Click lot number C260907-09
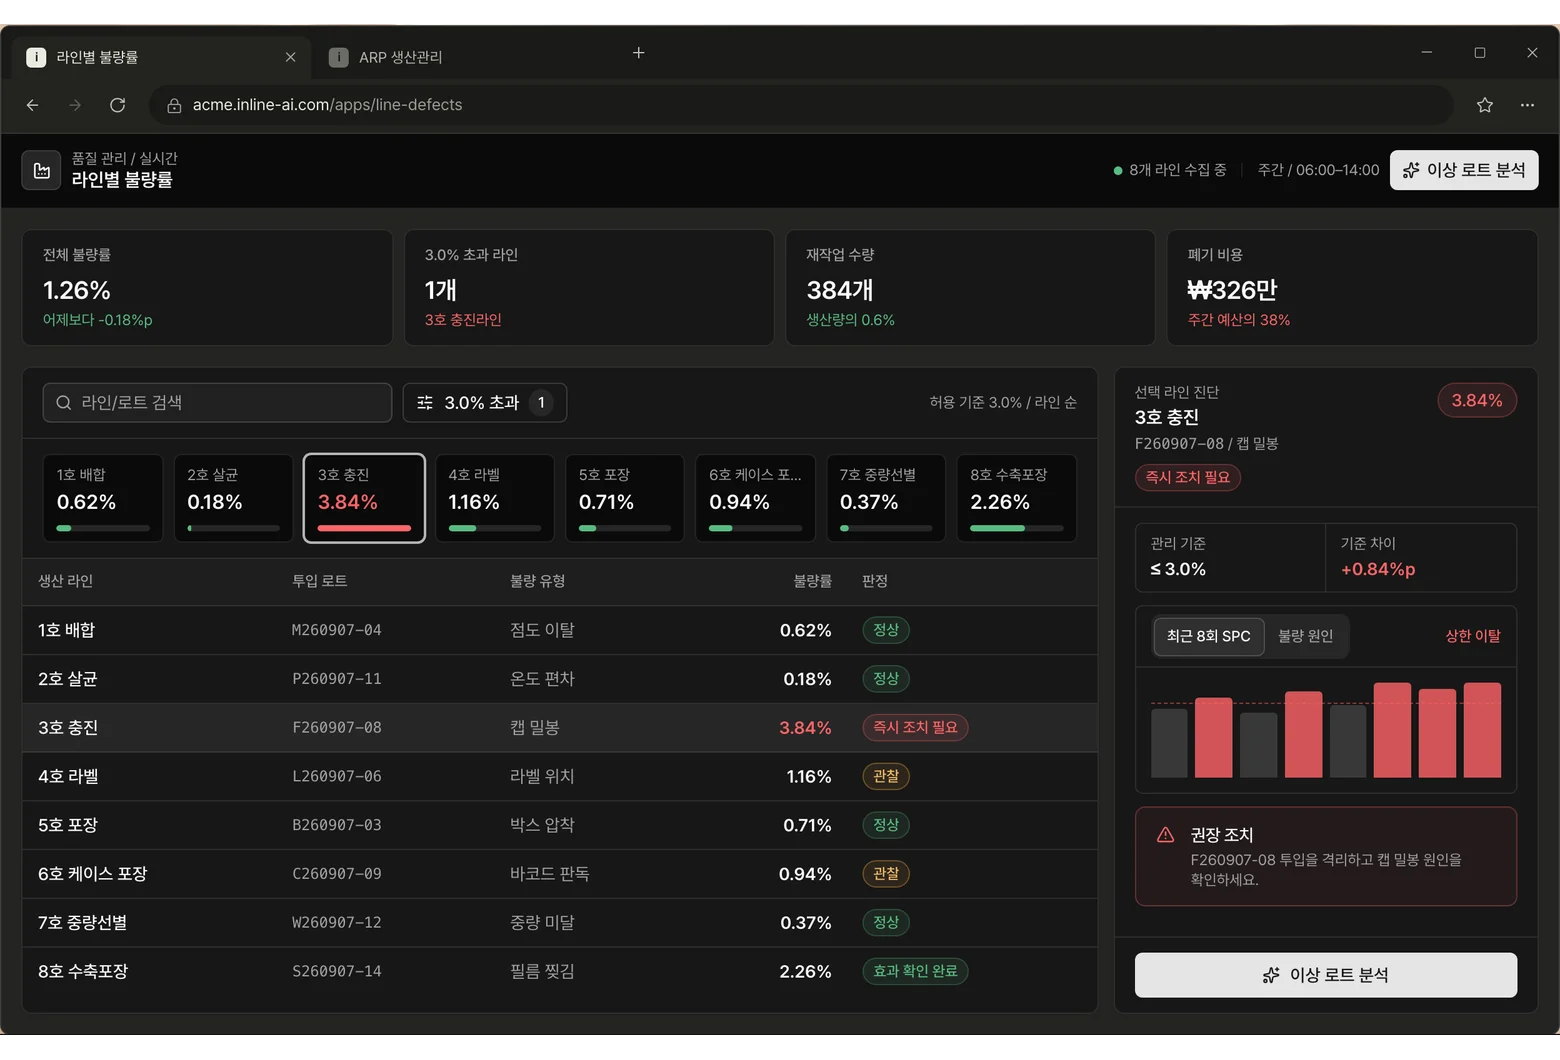Screen dimensions: 1560x1060 (x=337, y=874)
